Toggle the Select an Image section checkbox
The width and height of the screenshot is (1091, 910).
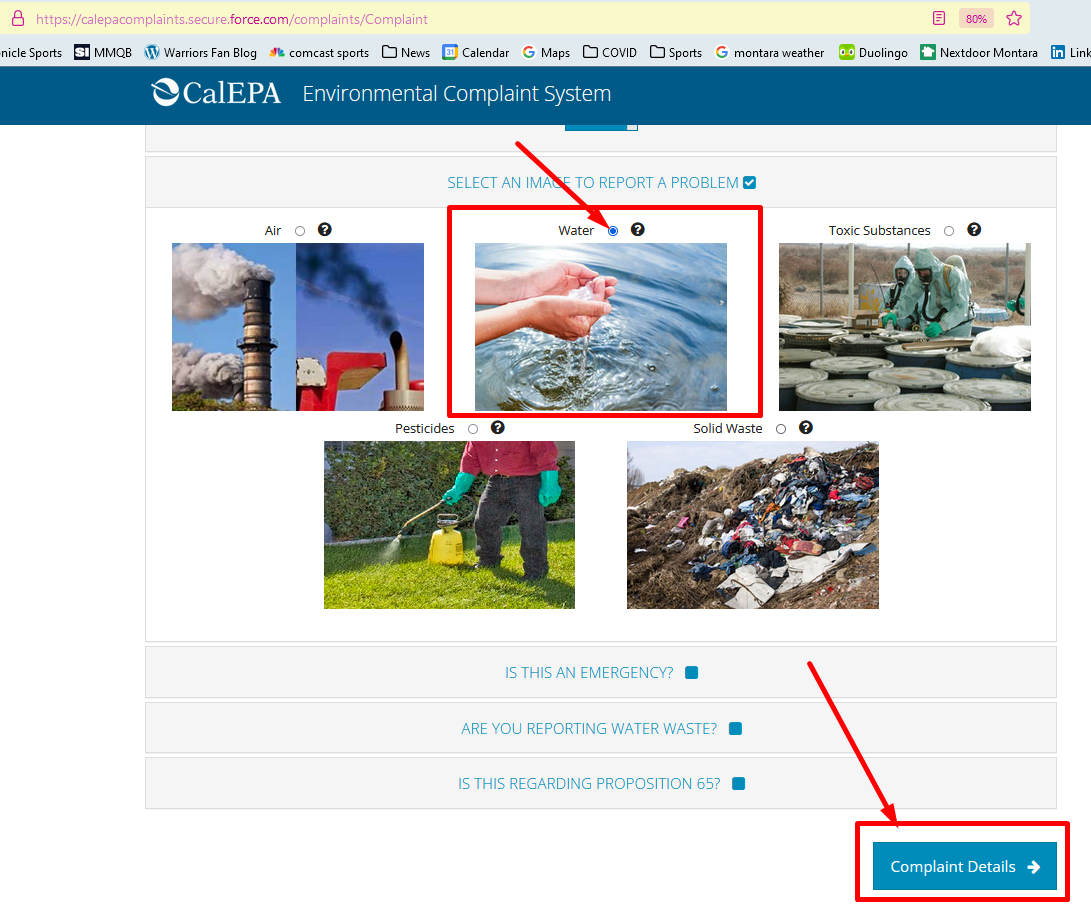pyautogui.click(x=749, y=182)
